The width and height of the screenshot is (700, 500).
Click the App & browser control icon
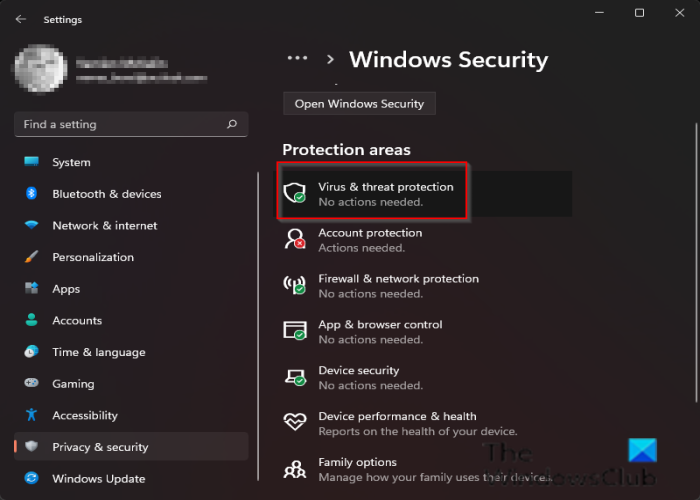pyautogui.click(x=294, y=331)
